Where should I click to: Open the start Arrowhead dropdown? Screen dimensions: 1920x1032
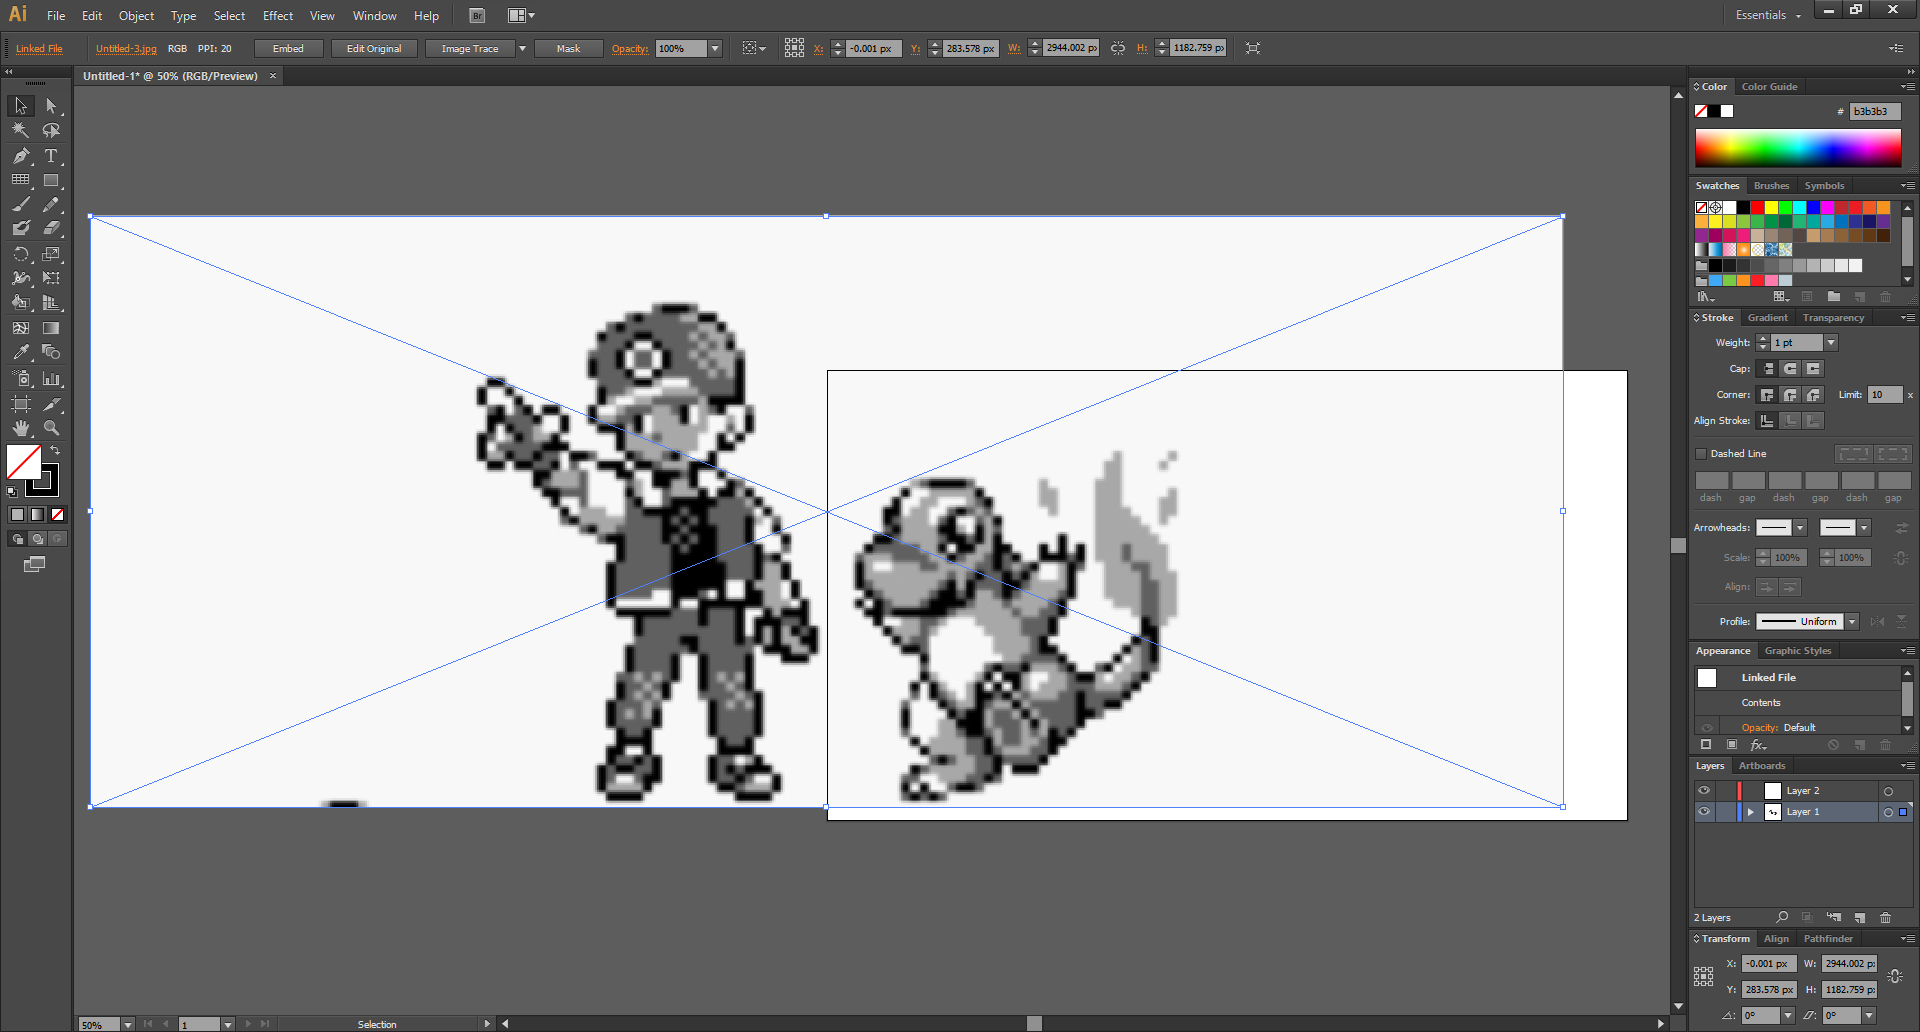[1800, 528]
